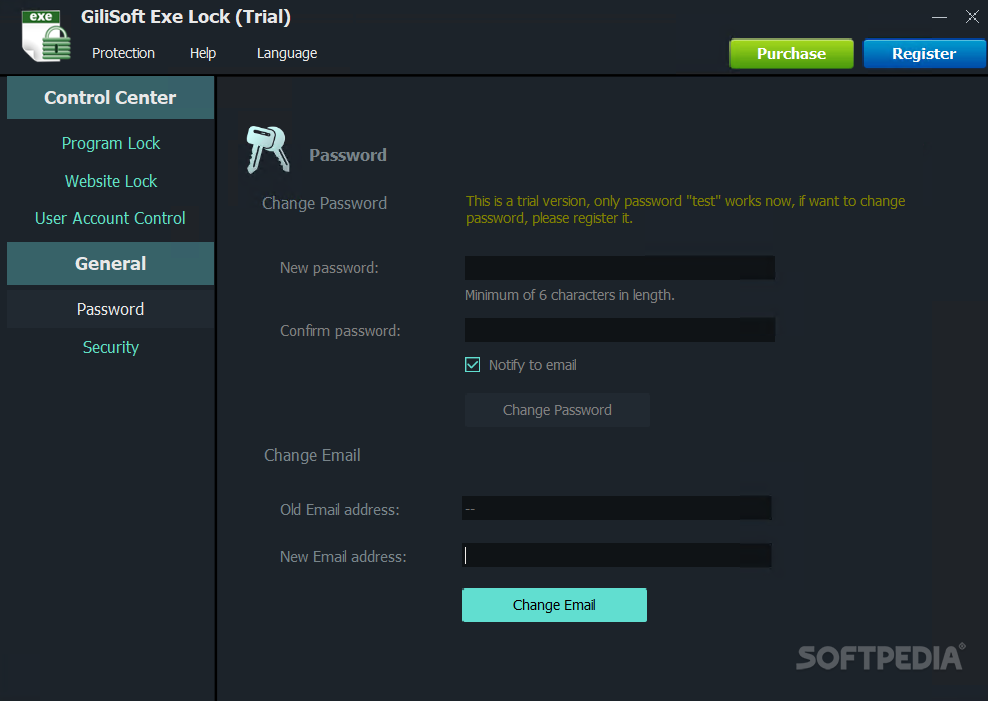This screenshot has width=988, height=701.
Task: Click the Control Center header
Action: [x=110, y=98]
